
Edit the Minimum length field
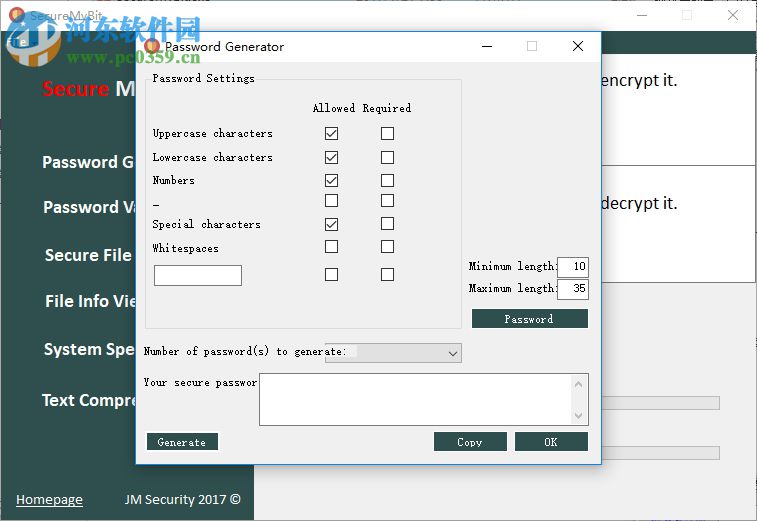tap(573, 267)
